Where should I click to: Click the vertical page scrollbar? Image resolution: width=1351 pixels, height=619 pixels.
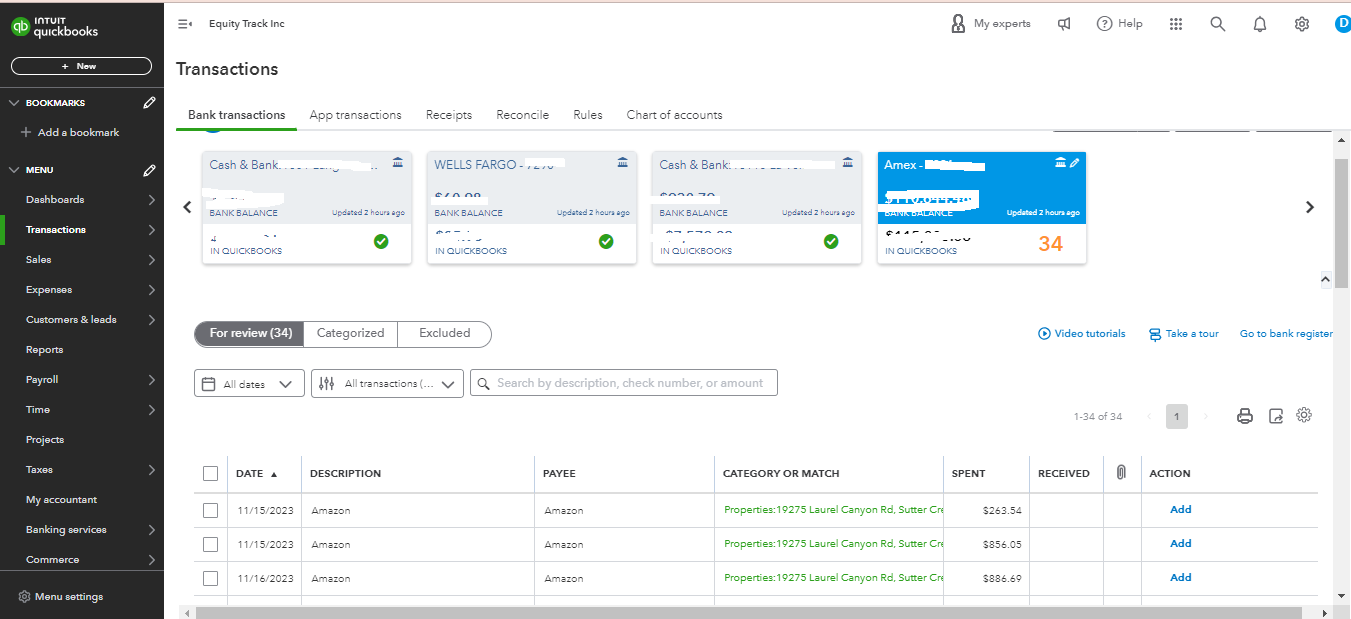tap(1342, 222)
